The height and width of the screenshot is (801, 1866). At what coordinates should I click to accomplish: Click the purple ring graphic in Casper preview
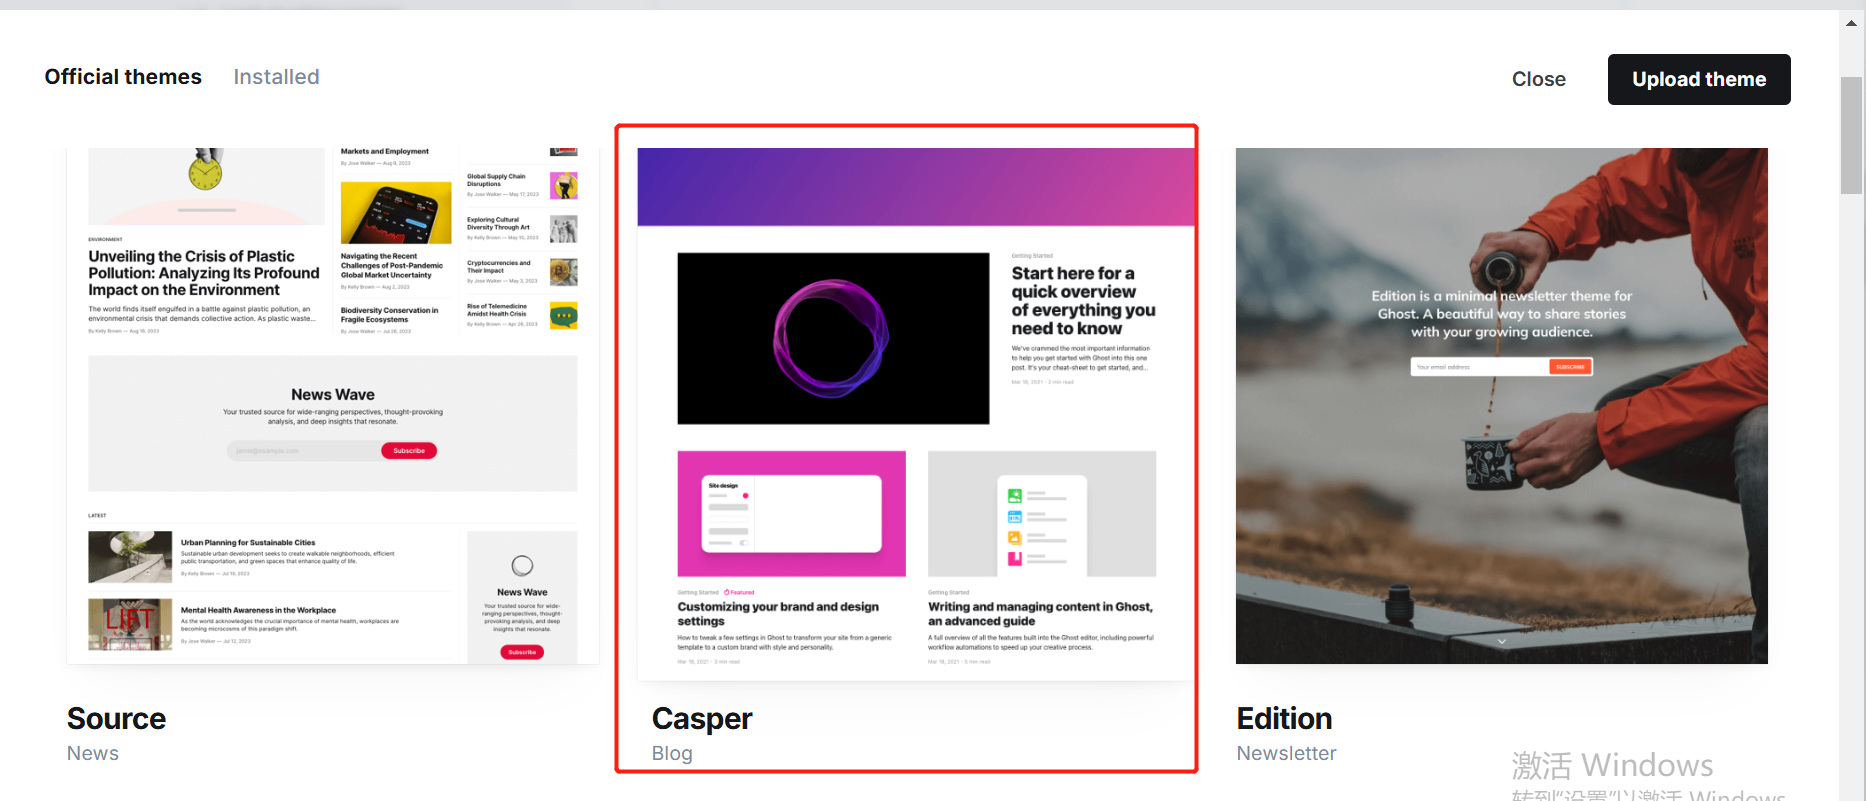pyautogui.click(x=831, y=338)
